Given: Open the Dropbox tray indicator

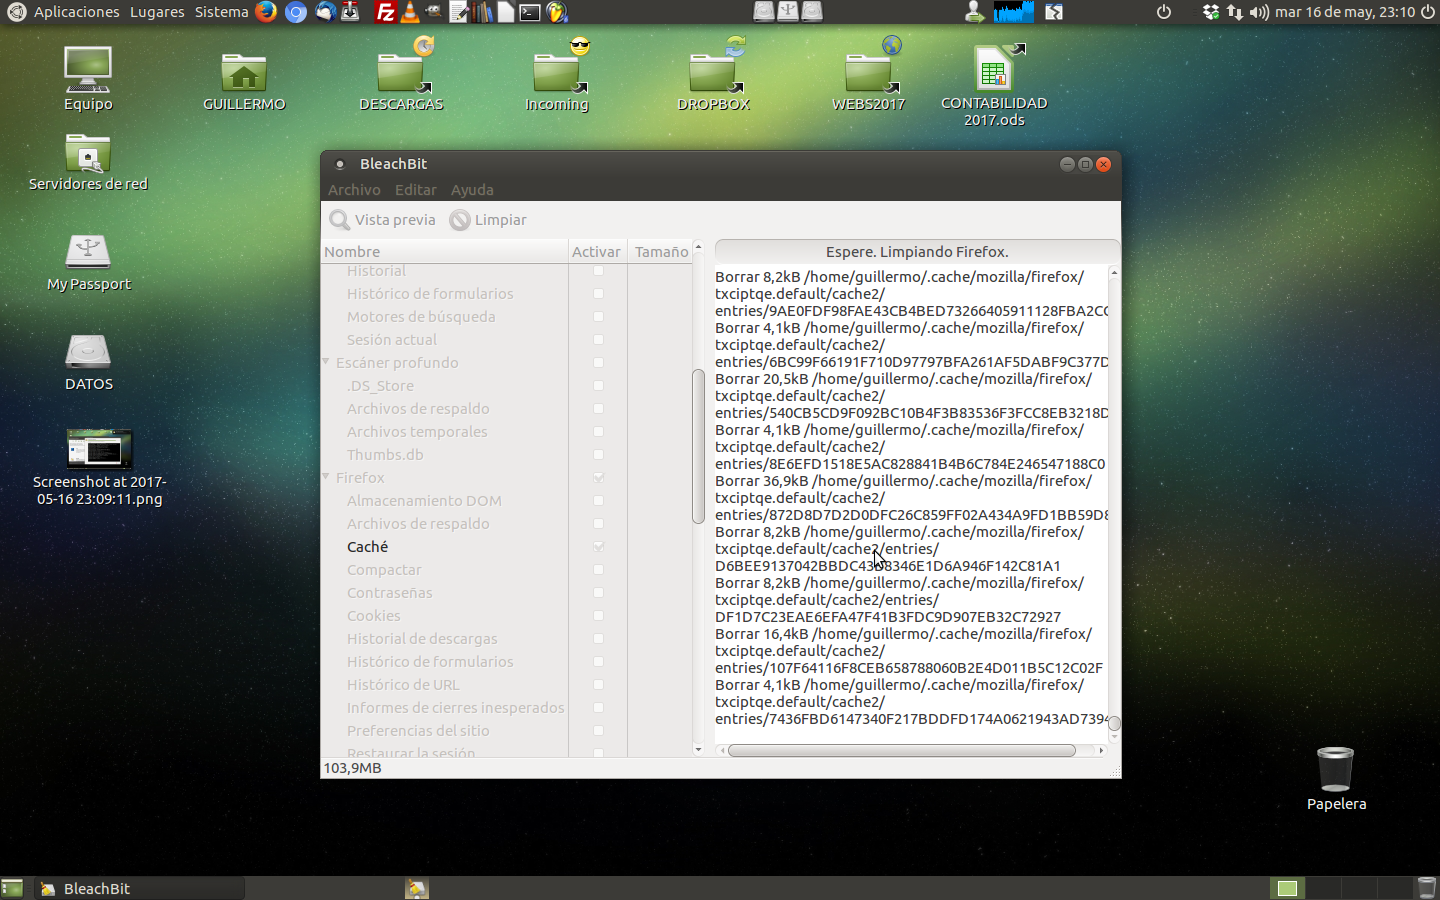Looking at the screenshot, I should coord(1211,12).
